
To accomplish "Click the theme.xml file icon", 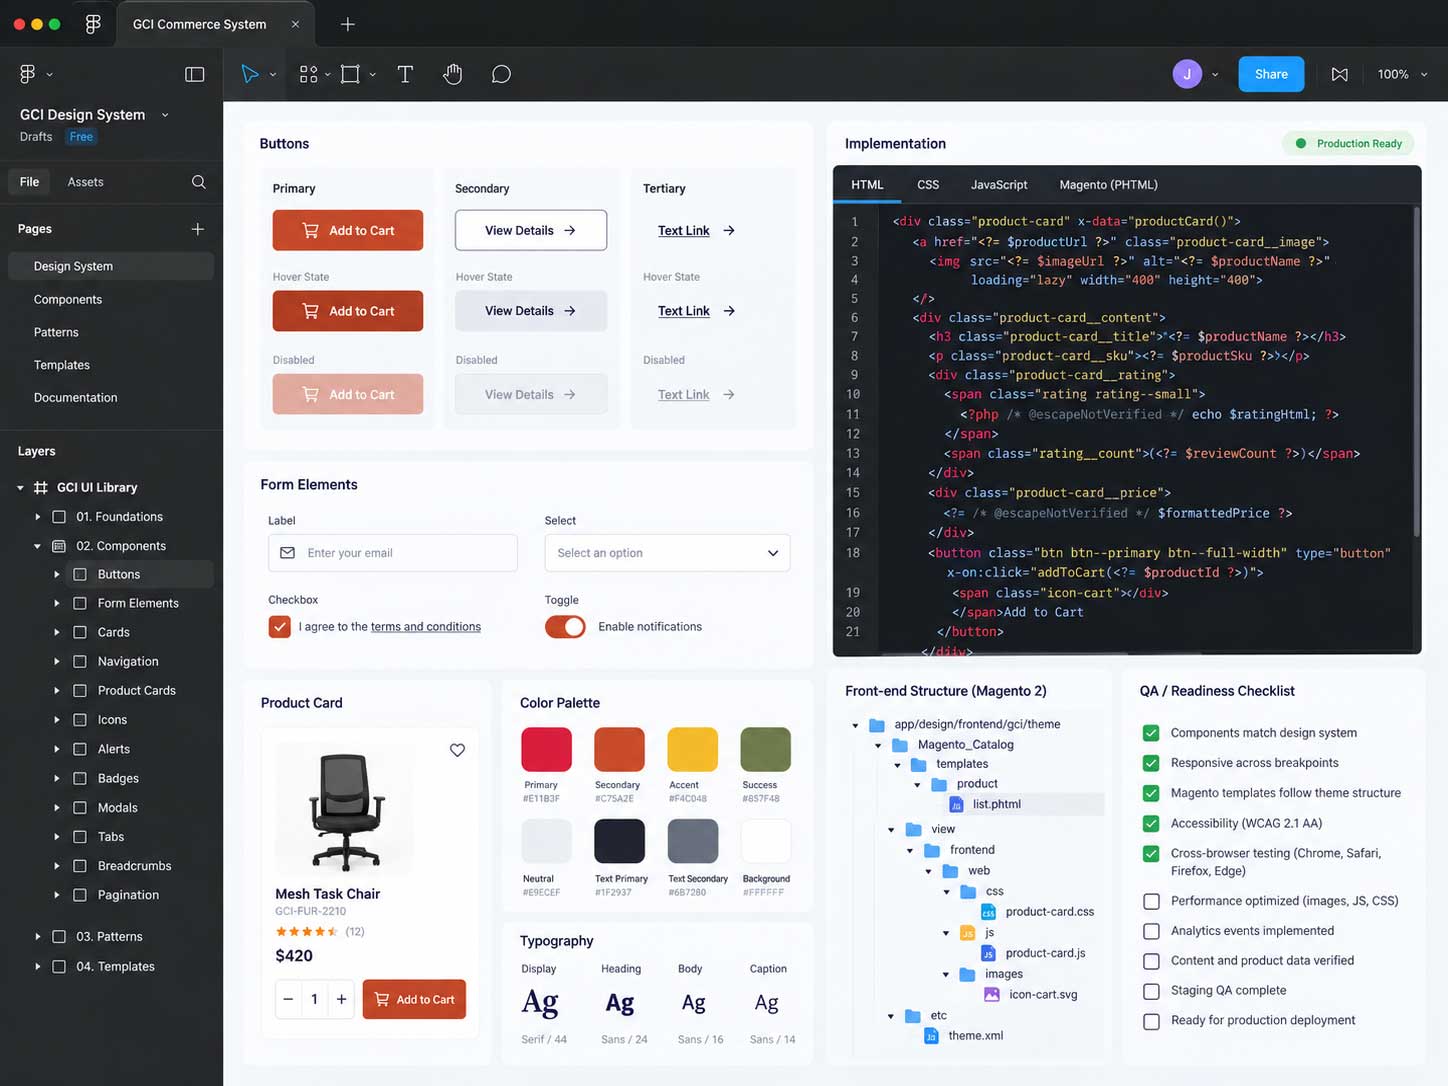I will point(931,1036).
